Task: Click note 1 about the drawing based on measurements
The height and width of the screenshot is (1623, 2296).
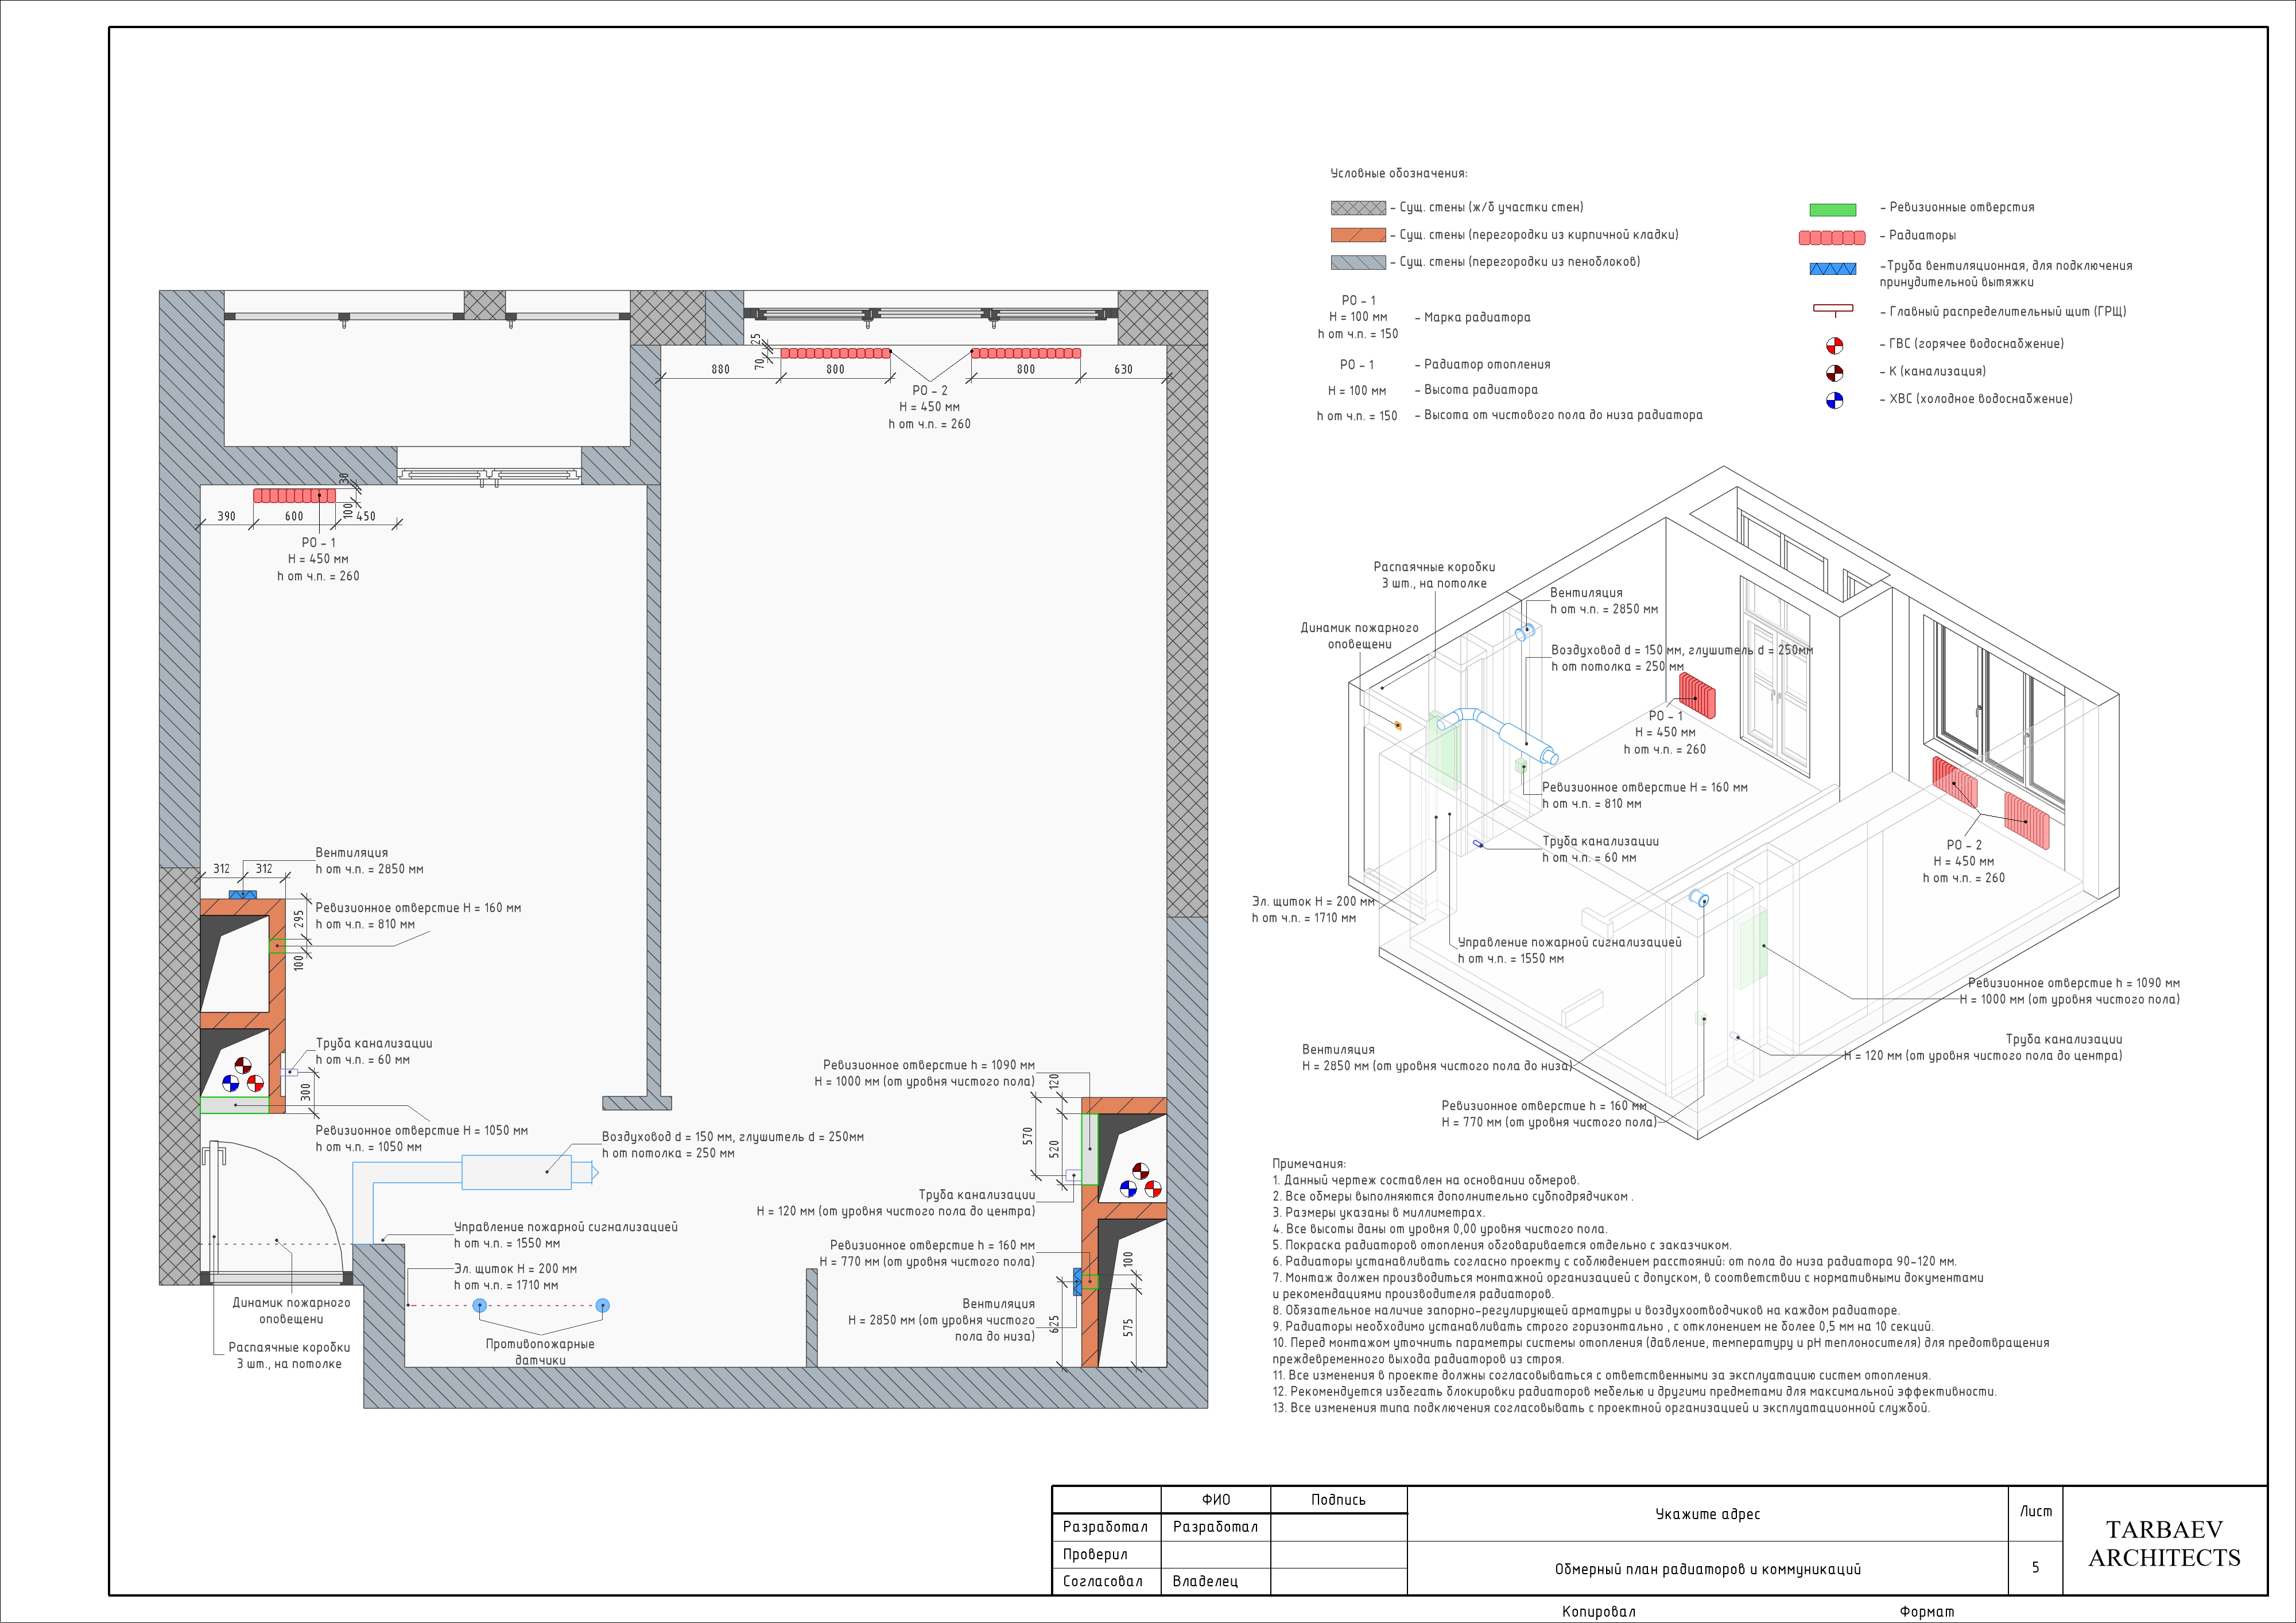Action: 1426,1180
